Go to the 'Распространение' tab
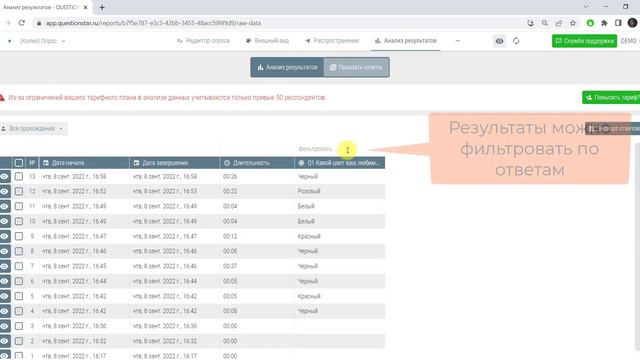Image resolution: width=640 pixels, height=360 pixels. [x=332, y=41]
